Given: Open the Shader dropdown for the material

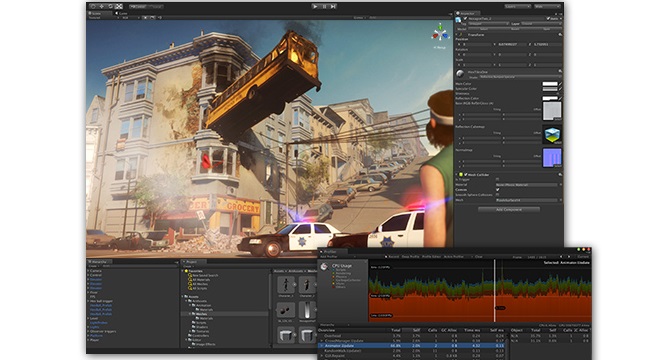Looking at the screenshot, I should [520, 77].
